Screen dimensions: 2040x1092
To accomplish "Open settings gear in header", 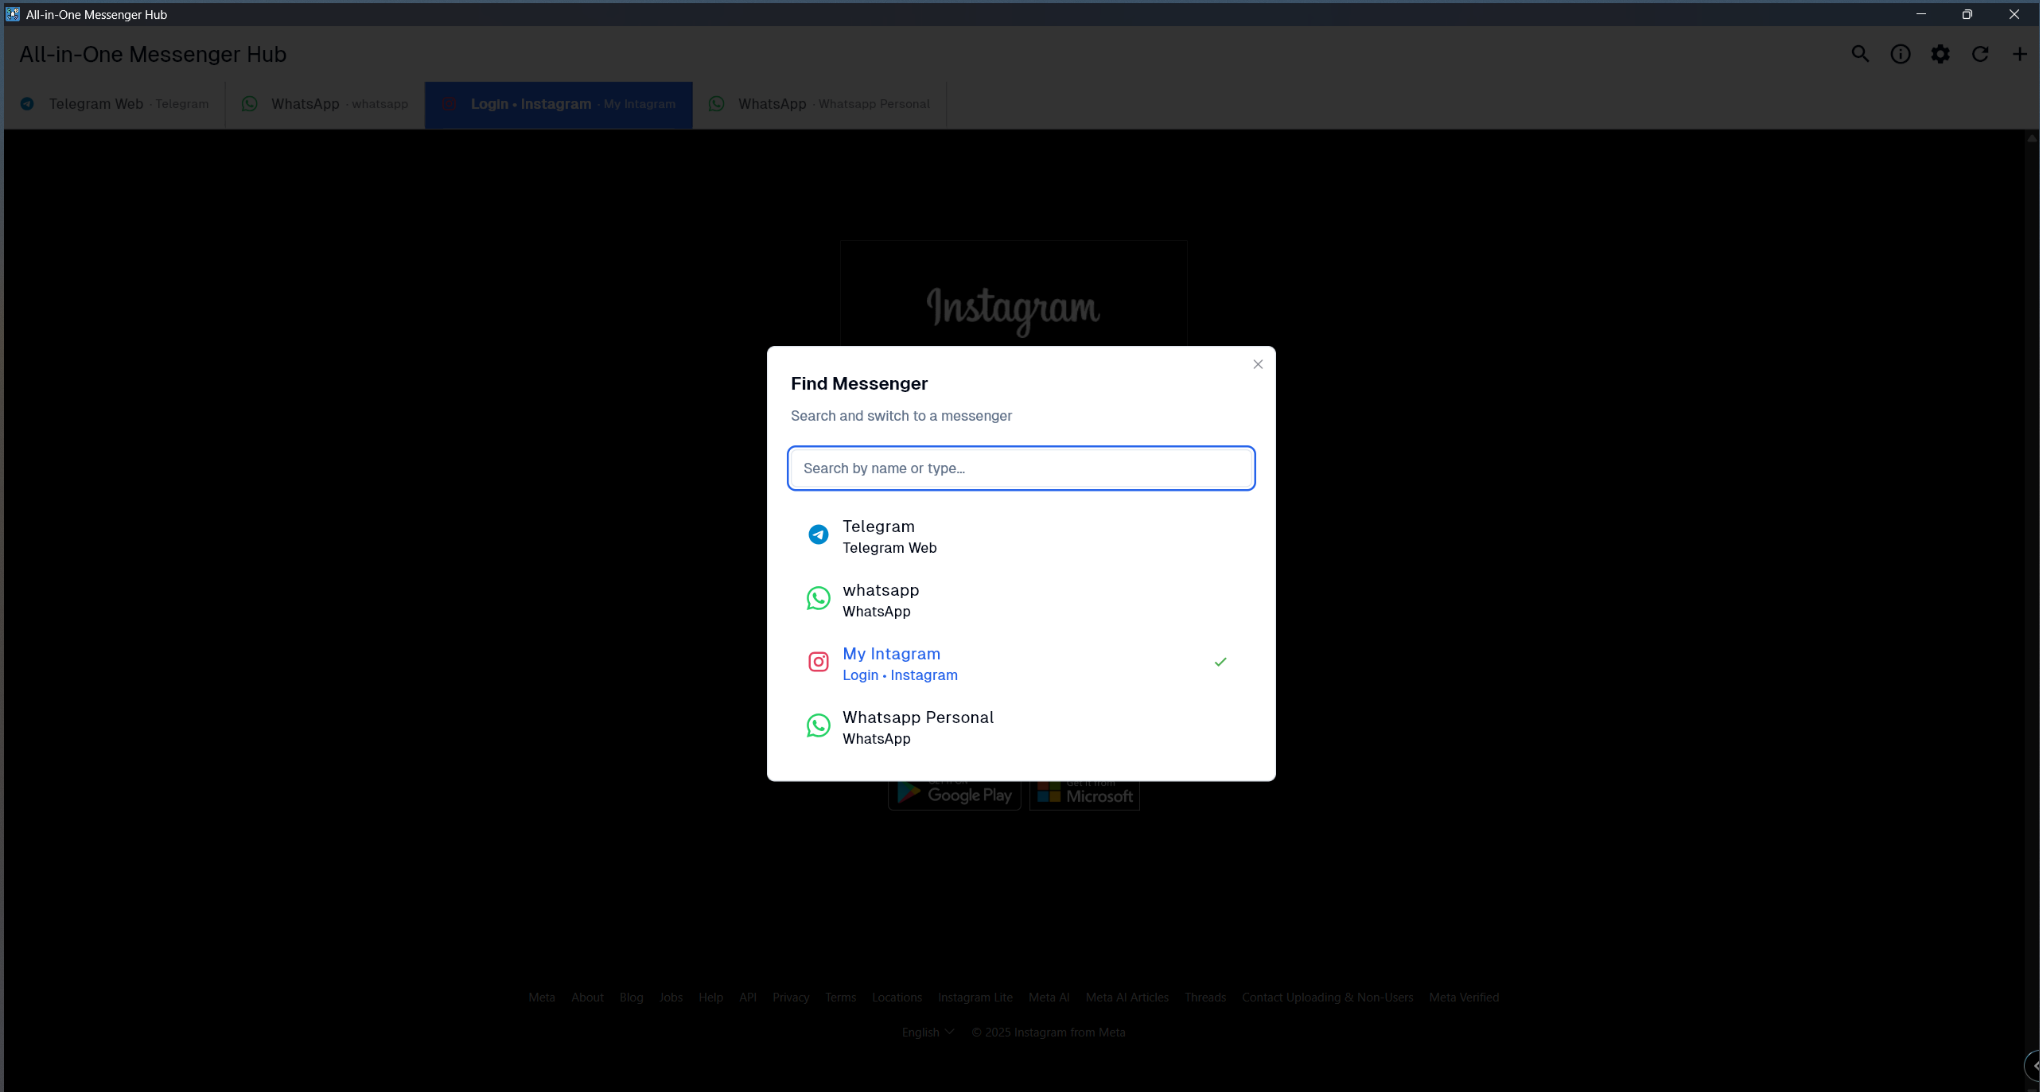I will point(1940,54).
